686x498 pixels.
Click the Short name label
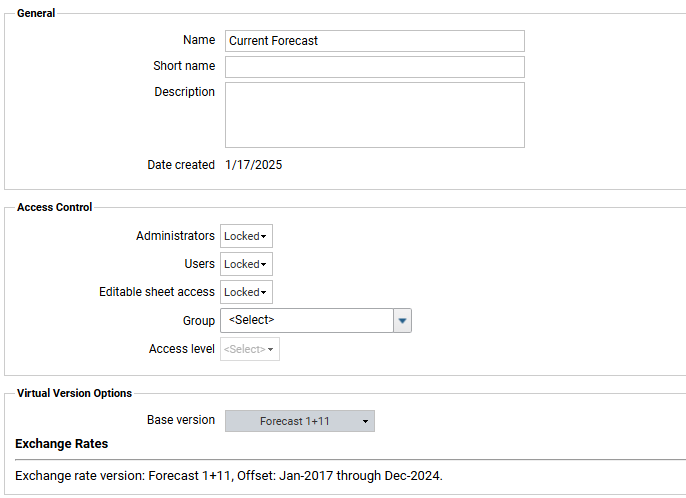[x=184, y=66]
